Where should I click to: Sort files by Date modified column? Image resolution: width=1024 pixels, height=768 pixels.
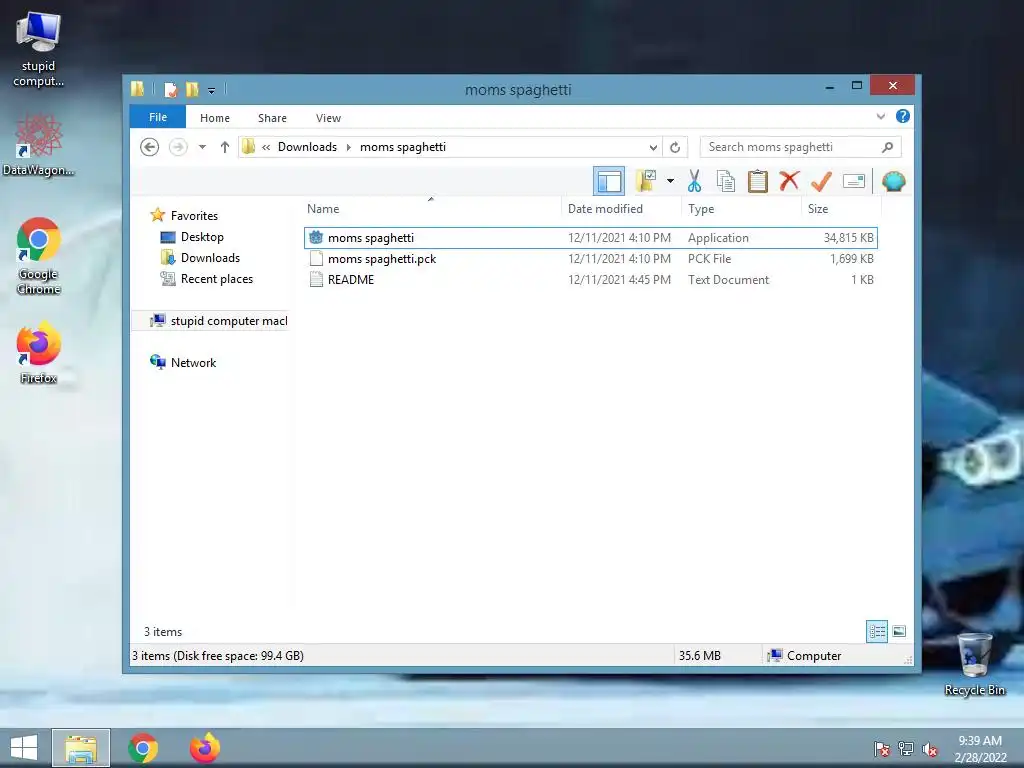620,209
